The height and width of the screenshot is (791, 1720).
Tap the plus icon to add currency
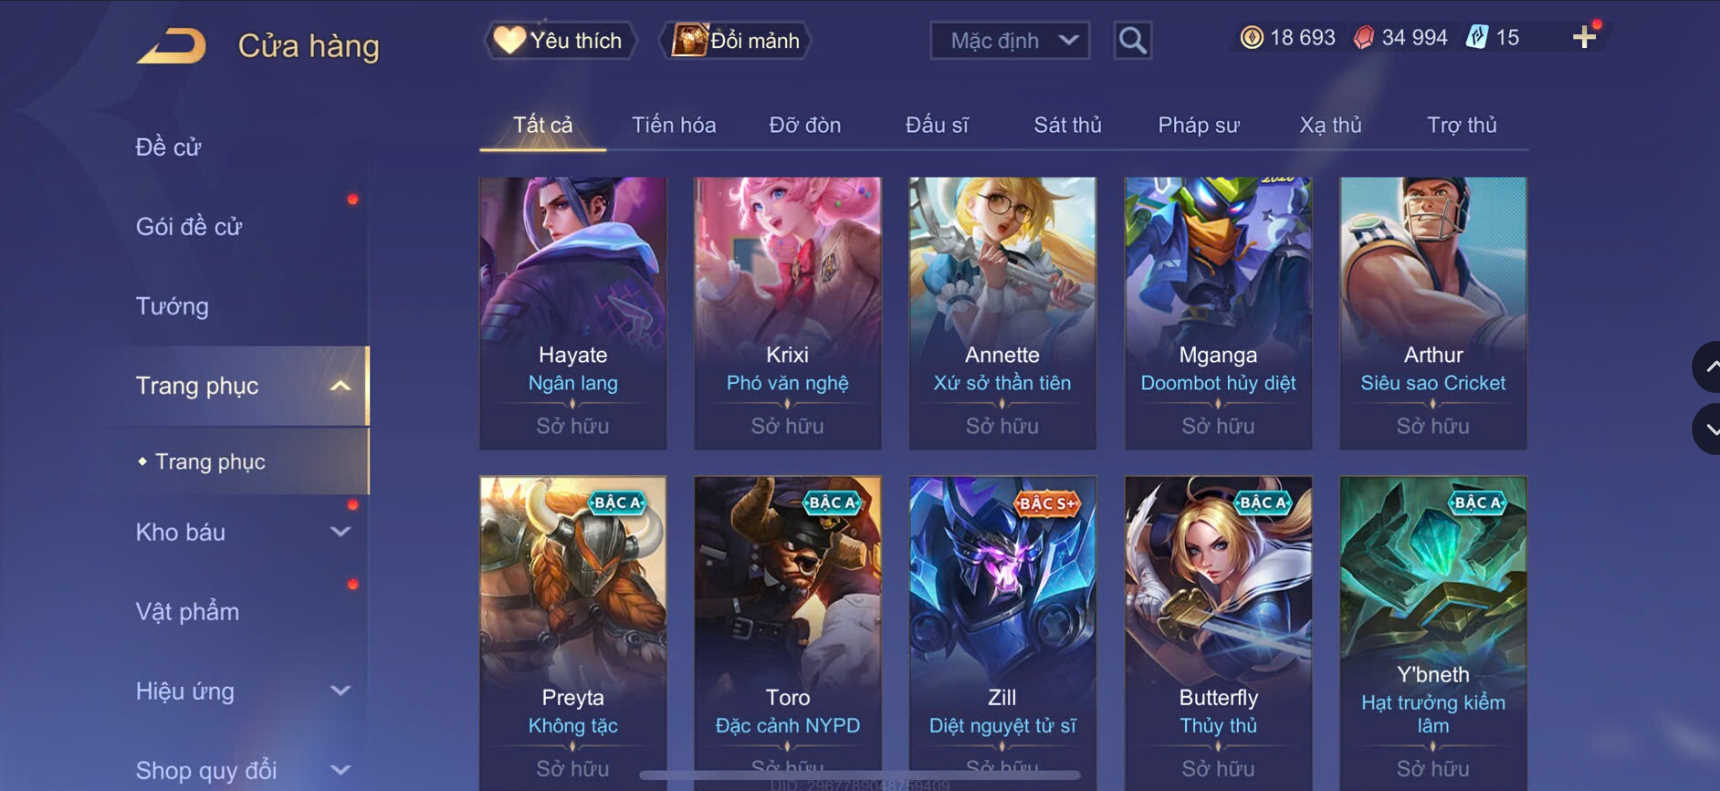pos(1584,38)
